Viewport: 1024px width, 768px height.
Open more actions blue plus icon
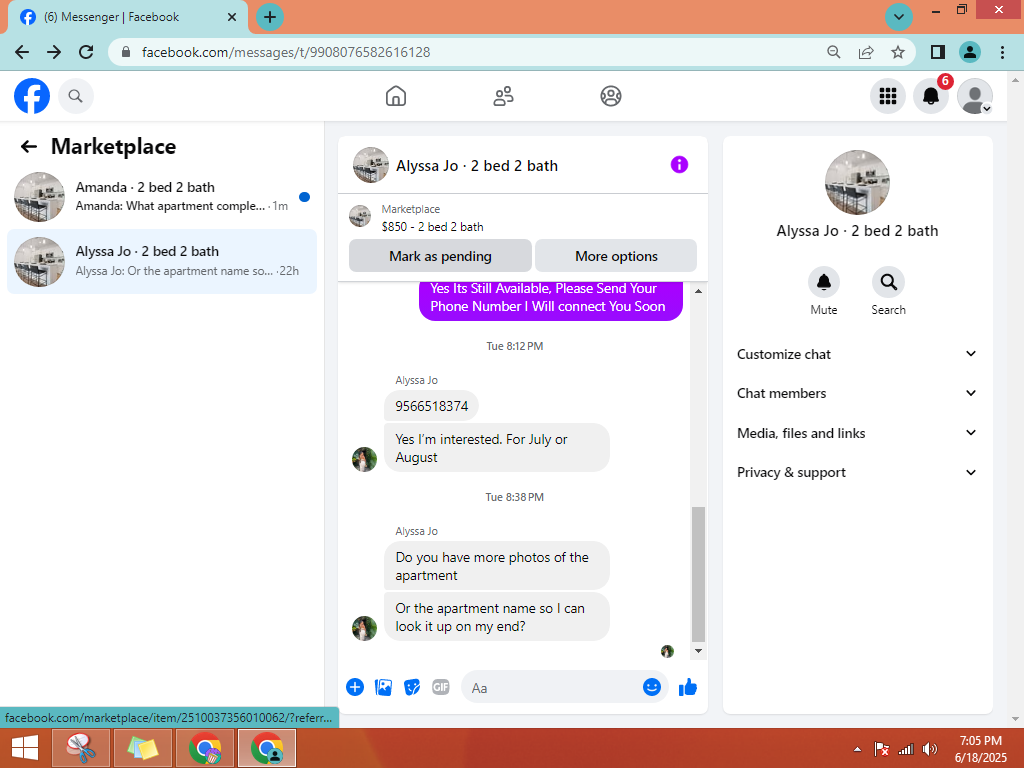355,687
